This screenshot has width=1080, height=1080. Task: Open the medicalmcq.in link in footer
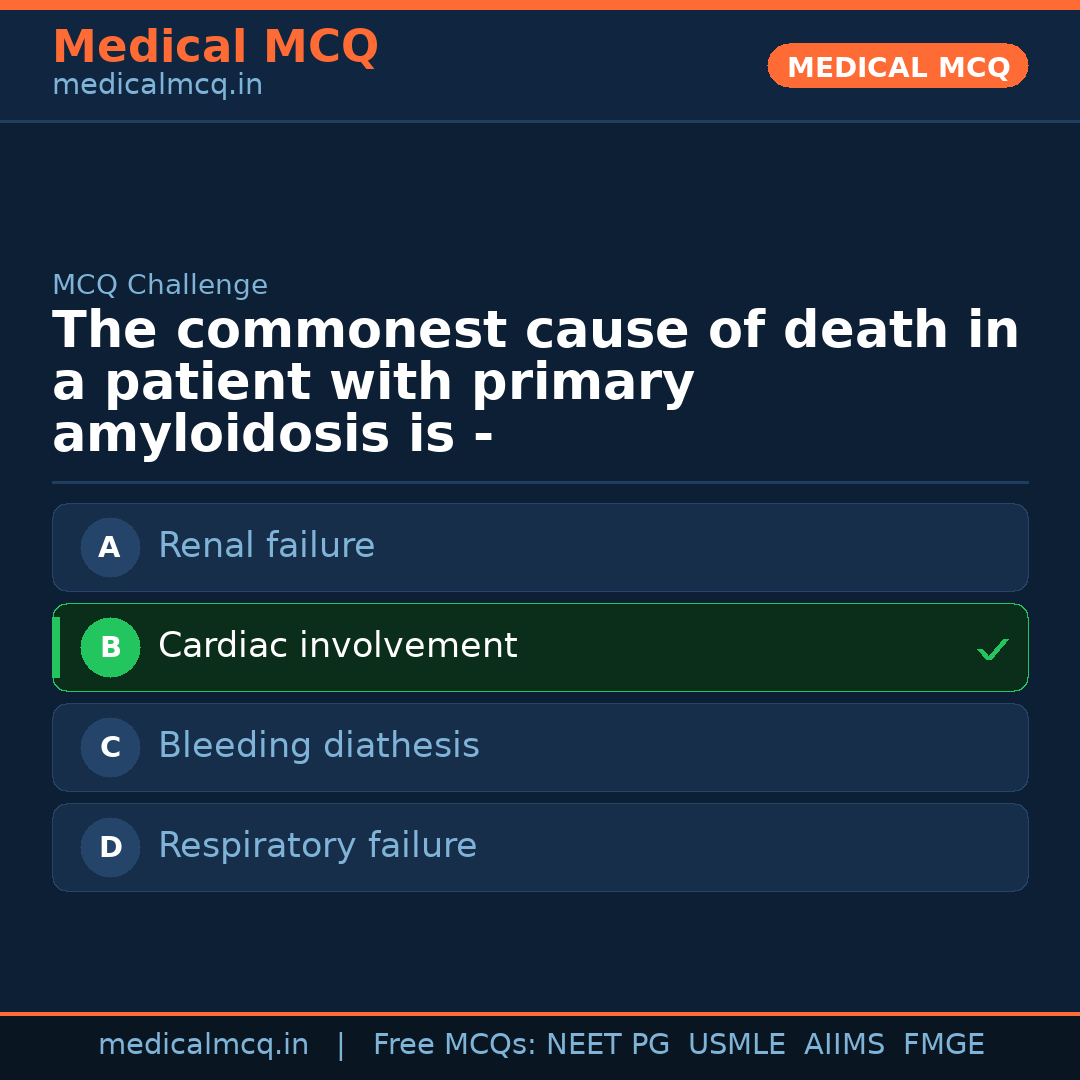tap(203, 1043)
